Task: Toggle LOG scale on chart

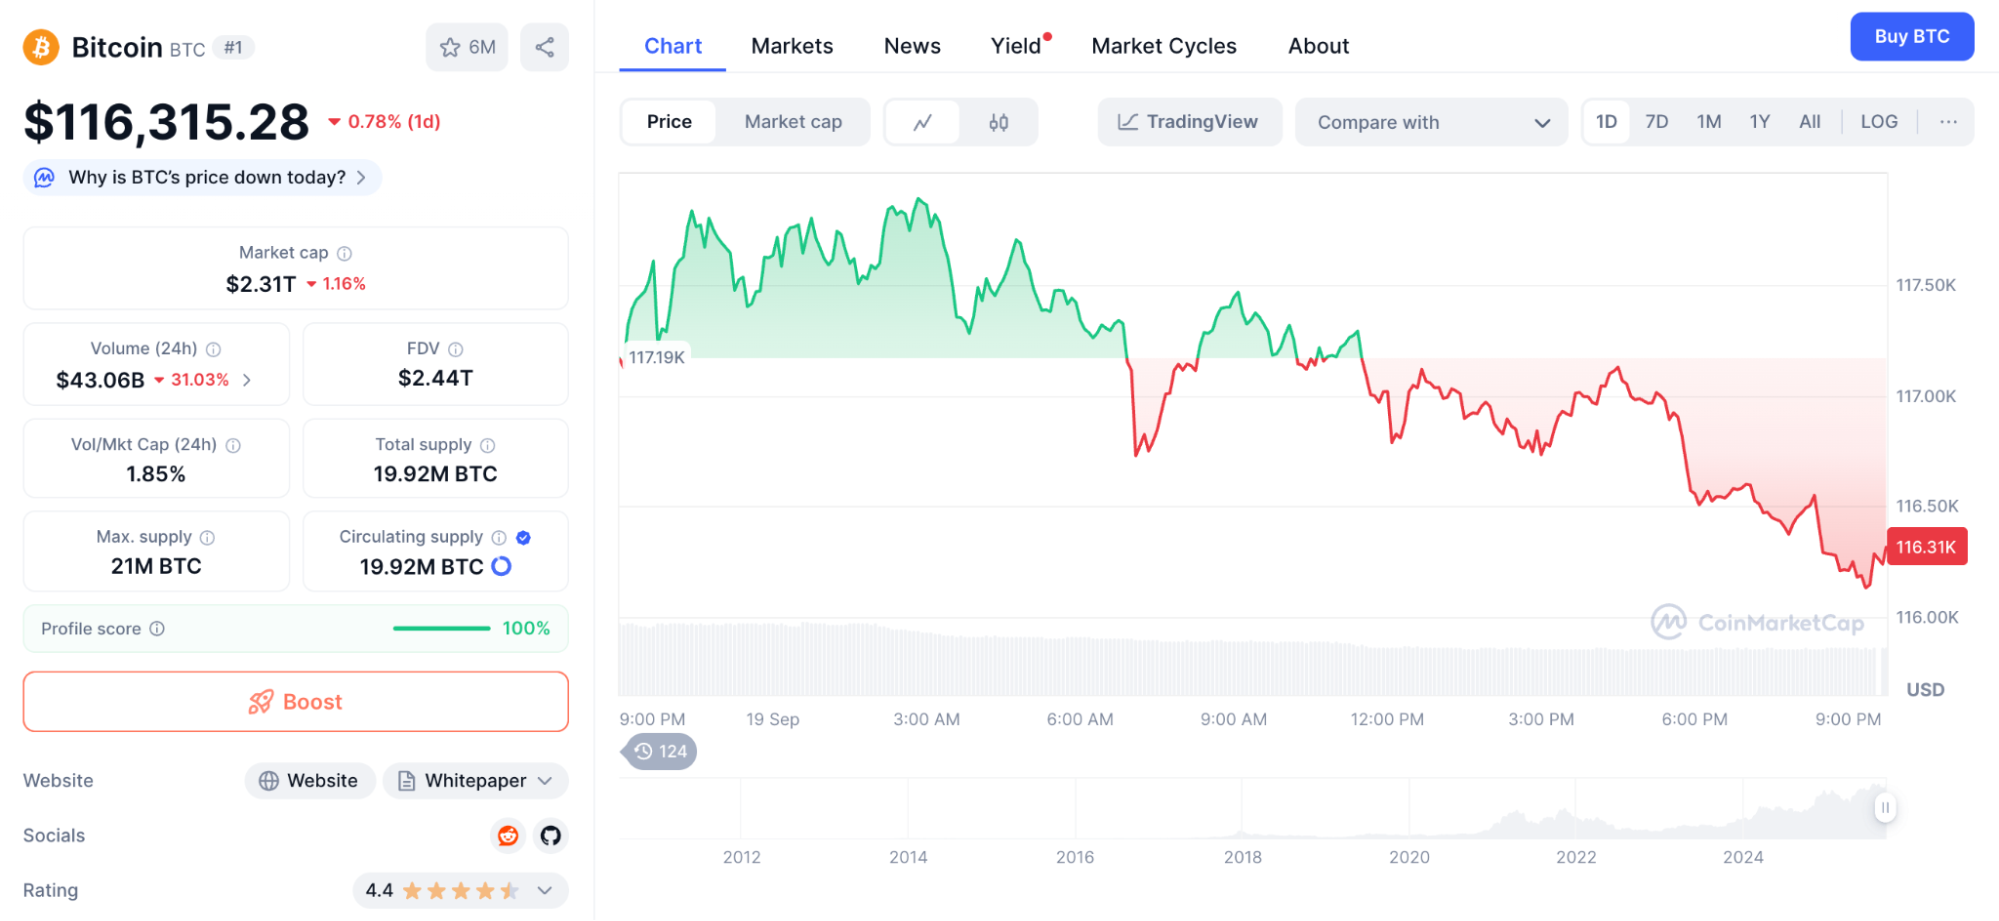Action: point(1879,122)
